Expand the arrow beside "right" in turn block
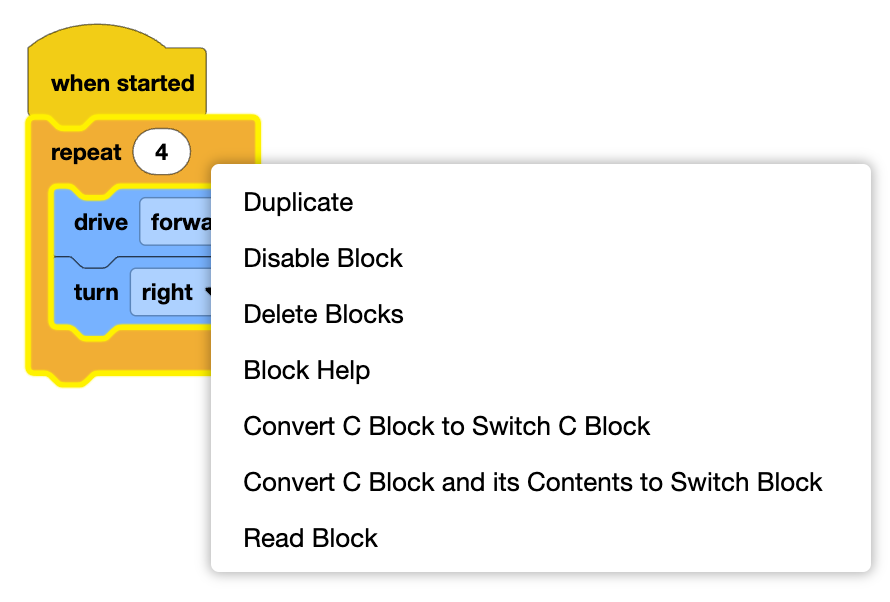Viewport: 890px width, 602px height. [x=208, y=293]
